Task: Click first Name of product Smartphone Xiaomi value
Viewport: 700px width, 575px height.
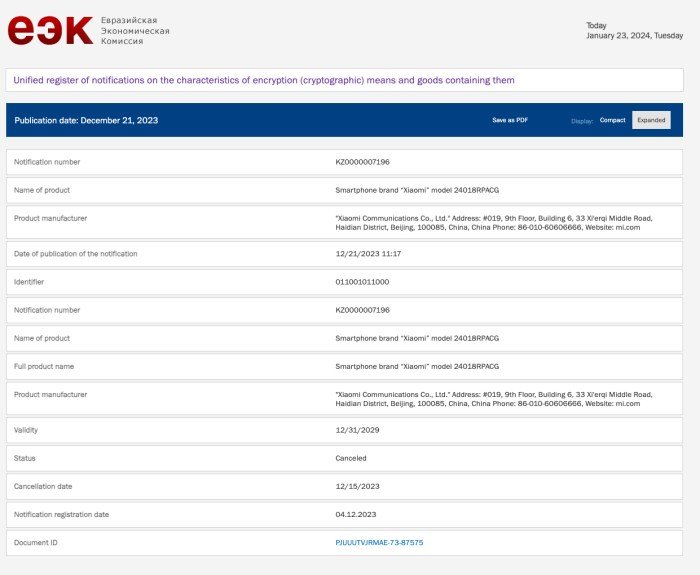Action: click(417, 190)
